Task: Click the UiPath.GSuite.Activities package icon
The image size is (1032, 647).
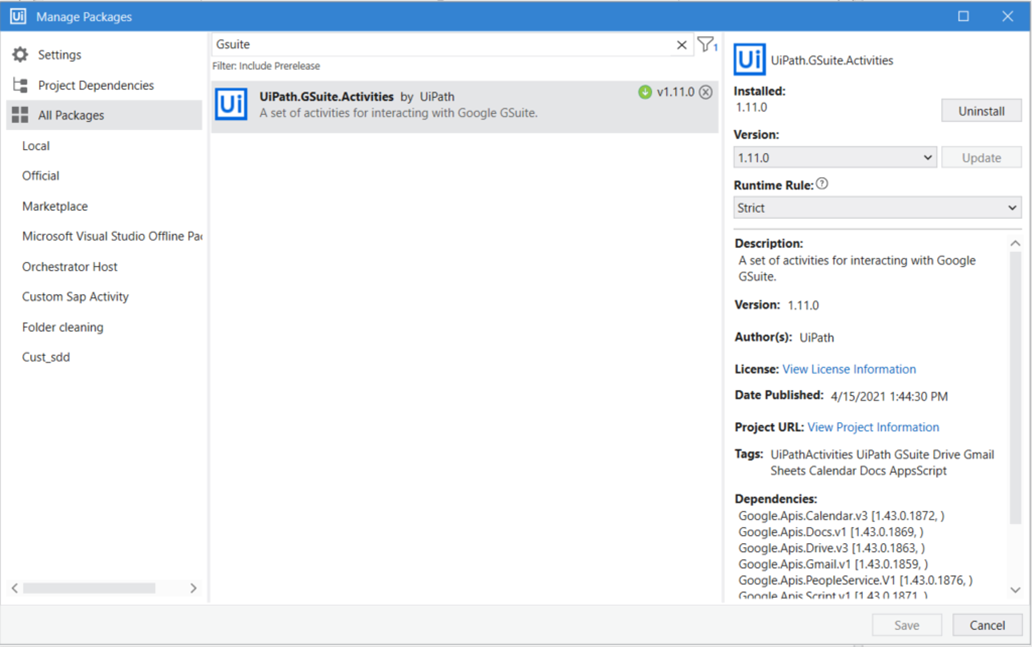Action: coord(231,104)
